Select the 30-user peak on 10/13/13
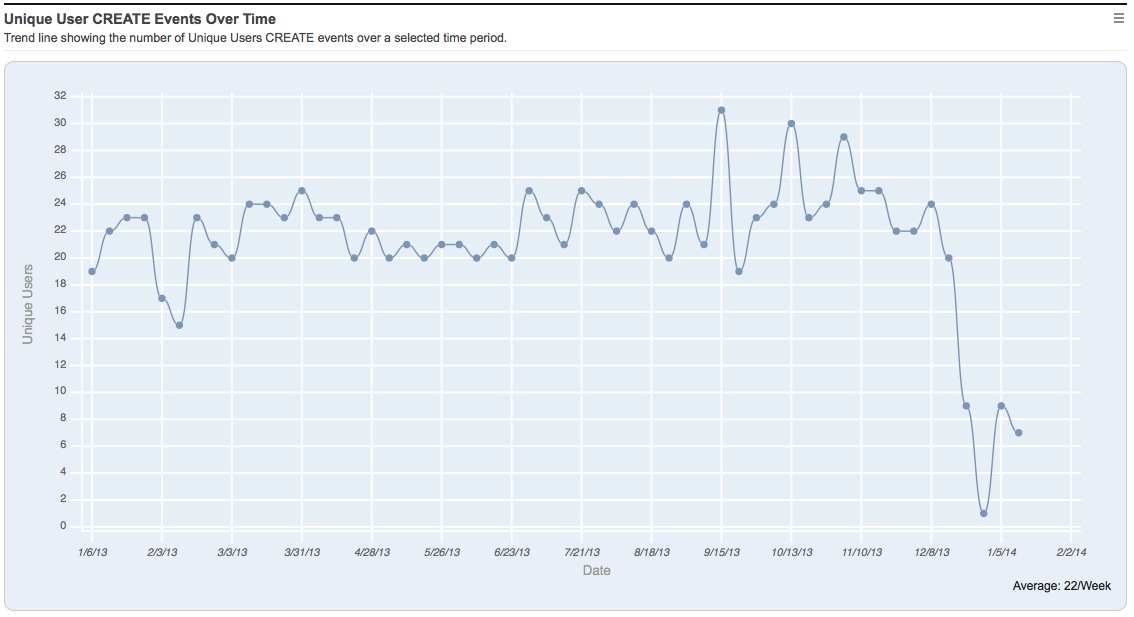This screenshot has width=1134, height=617. pyautogui.click(x=791, y=124)
